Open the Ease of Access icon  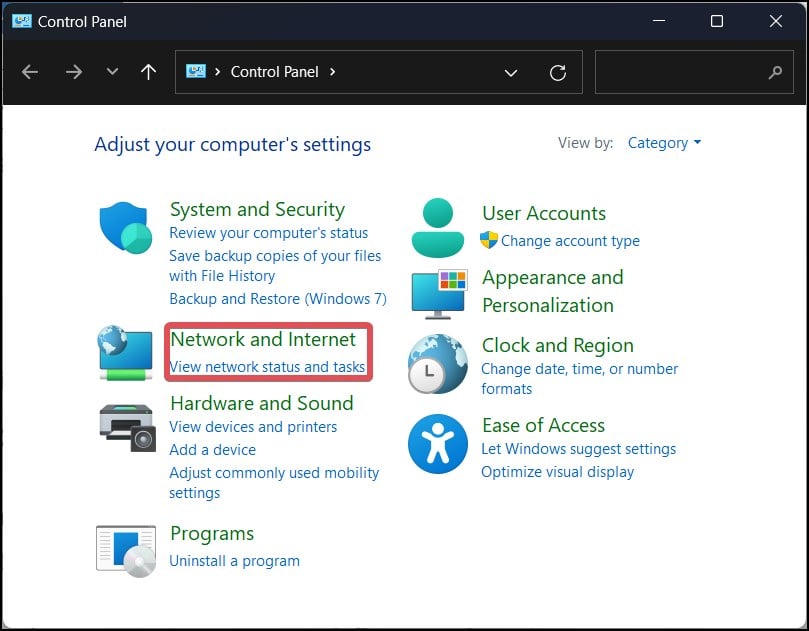coord(438,444)
